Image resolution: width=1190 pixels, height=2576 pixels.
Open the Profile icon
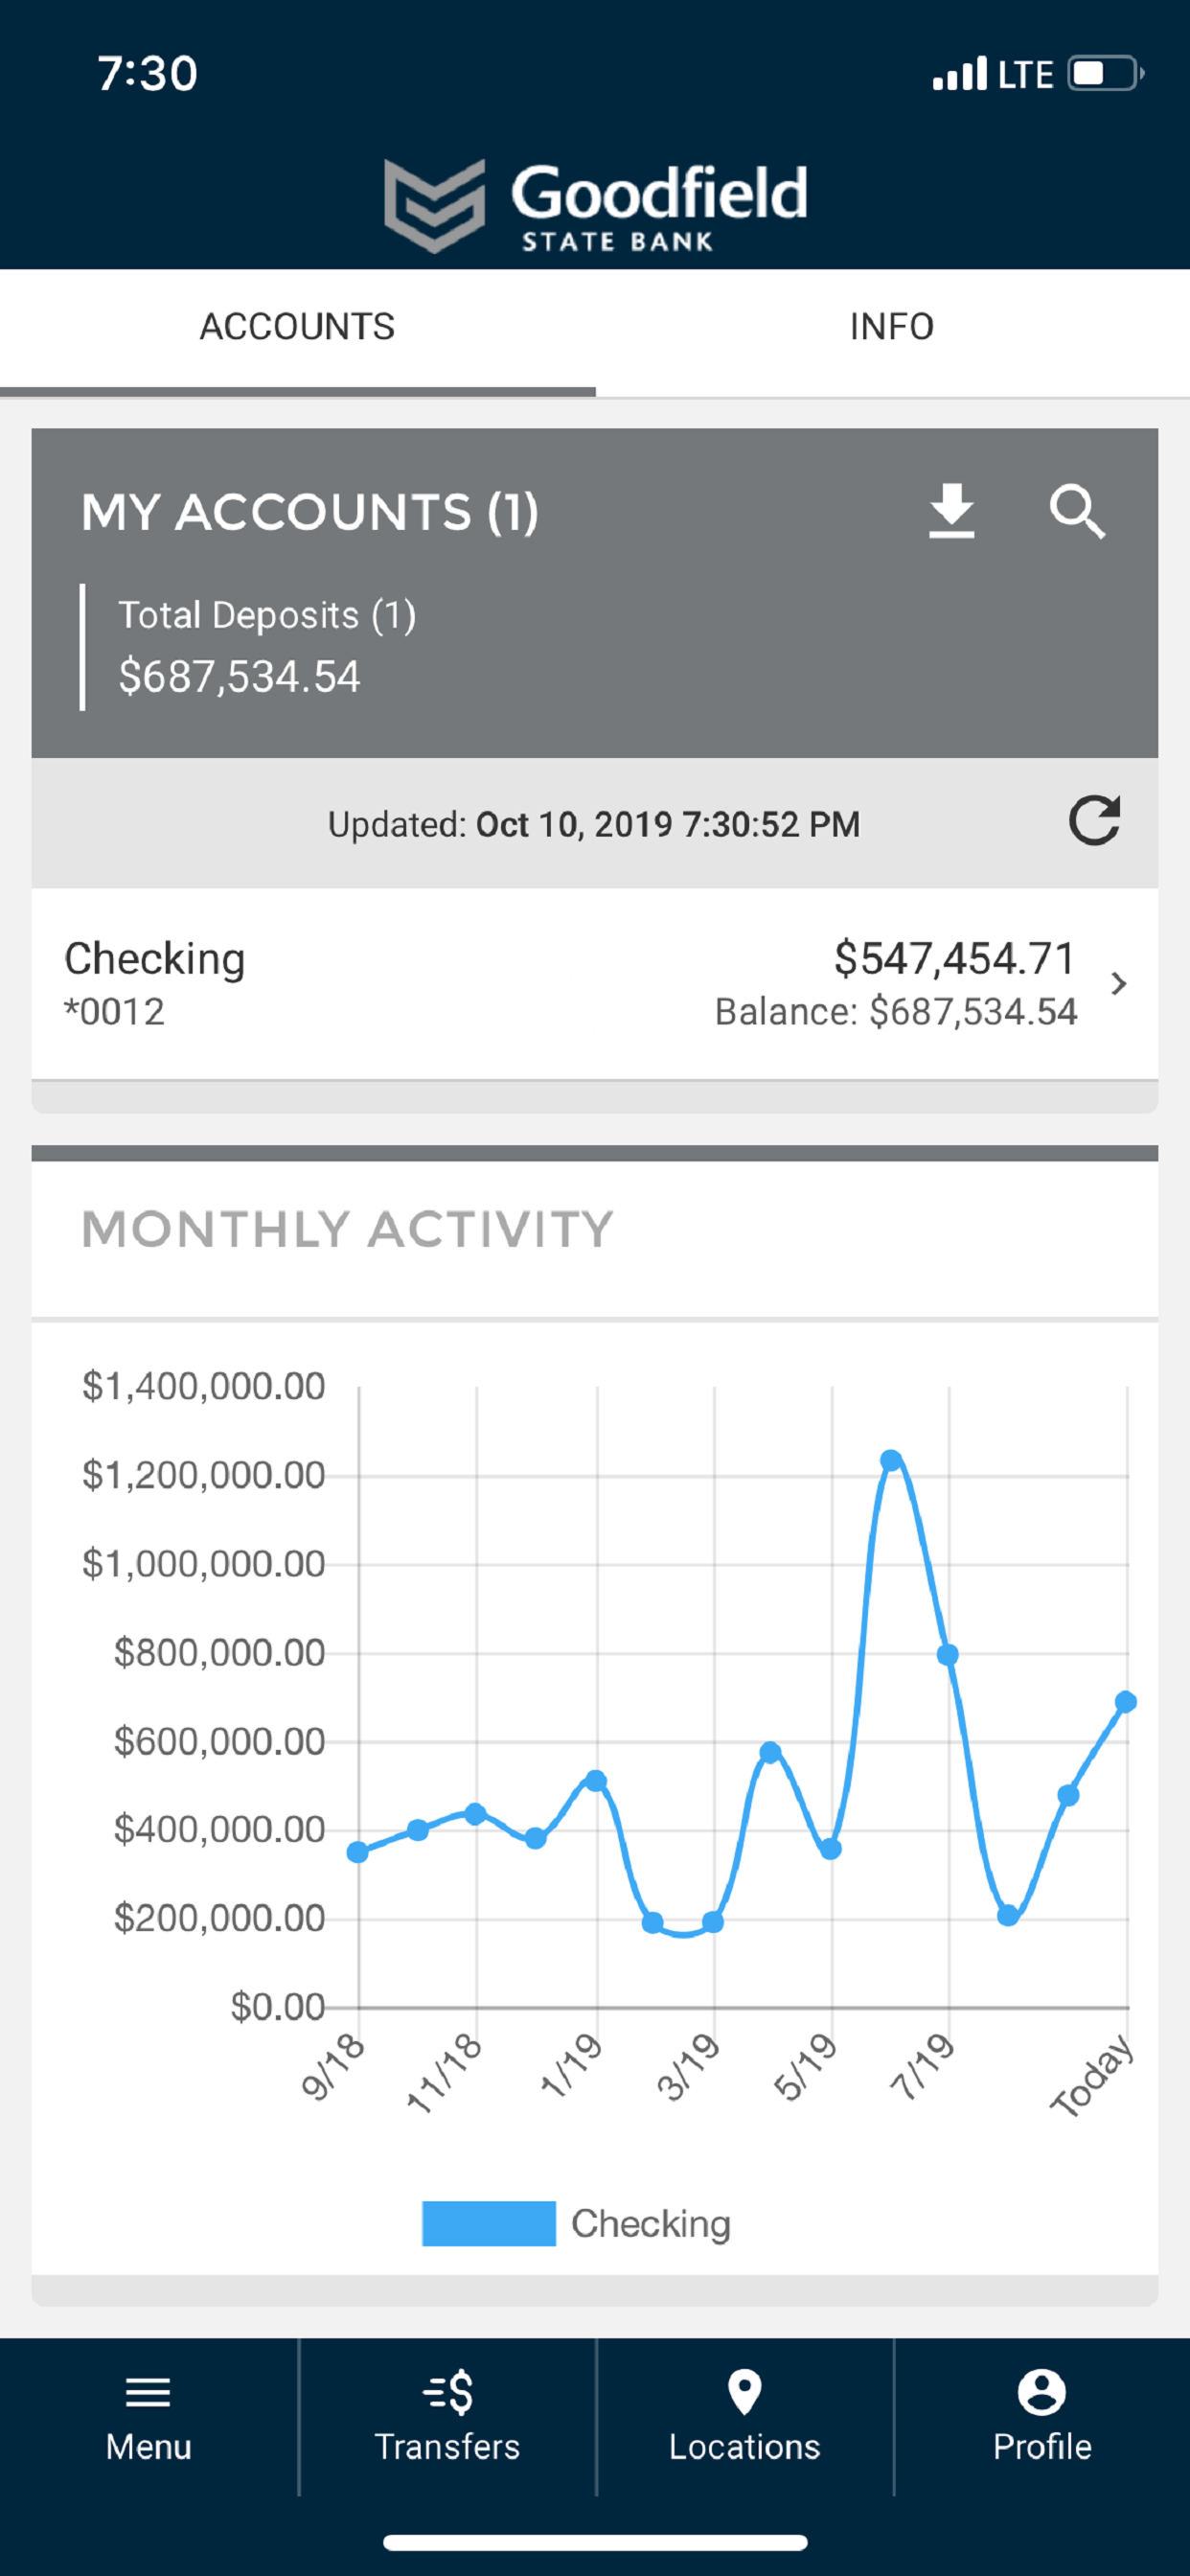coord(1042,2392)
